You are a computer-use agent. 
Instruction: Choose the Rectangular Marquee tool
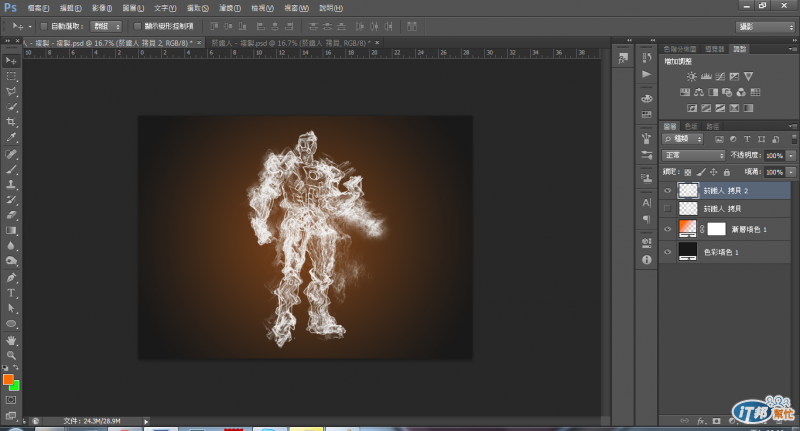[12, 75]
